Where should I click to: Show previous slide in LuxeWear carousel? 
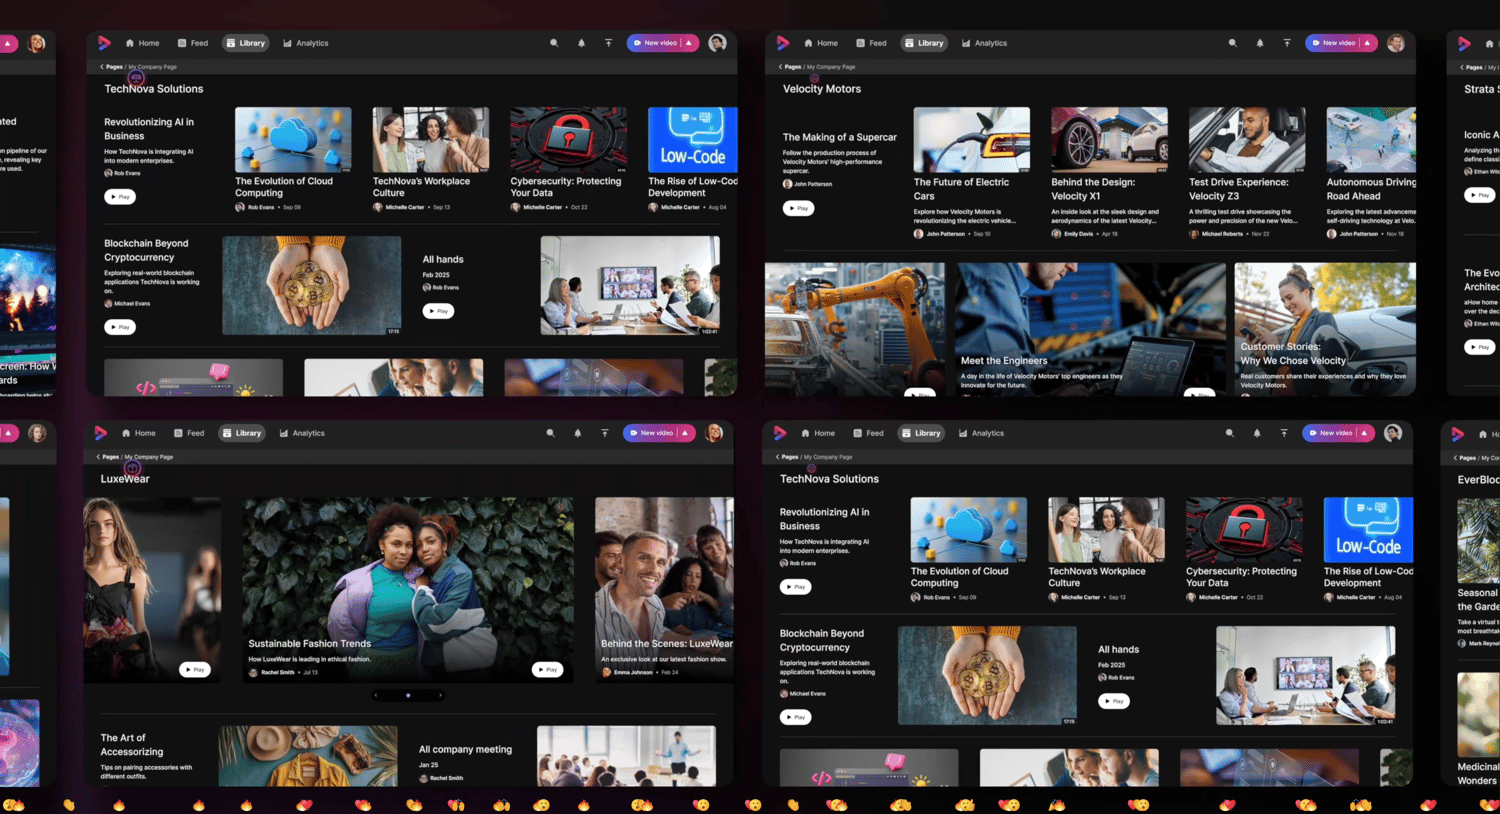tap(375, 695)
